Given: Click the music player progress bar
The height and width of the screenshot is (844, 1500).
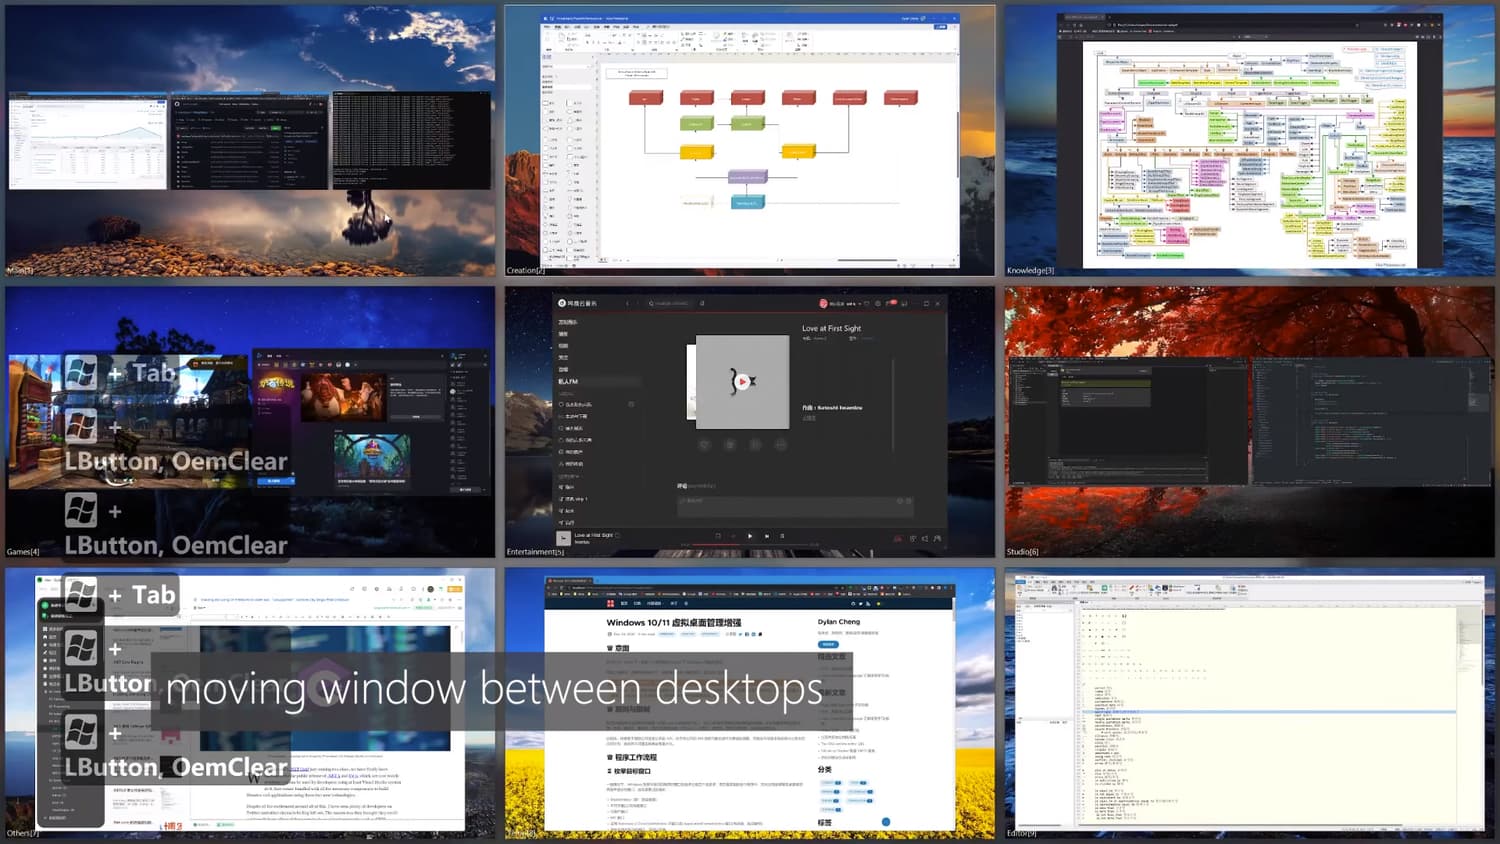Looking at the screenshot, I should (x=750, y=545).
